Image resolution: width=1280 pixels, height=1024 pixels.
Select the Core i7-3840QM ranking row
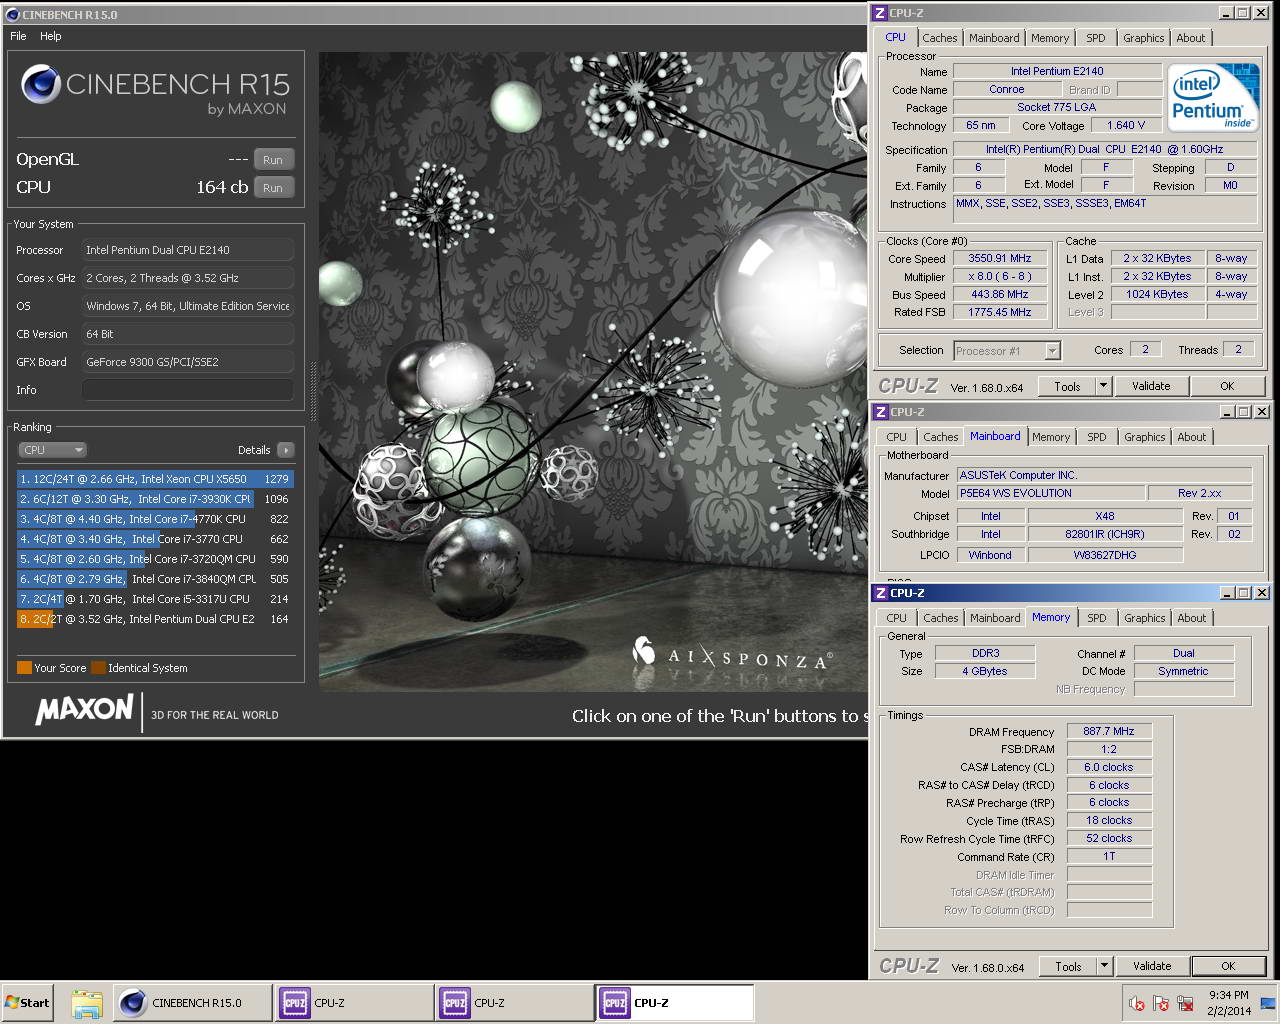(155, 579)
